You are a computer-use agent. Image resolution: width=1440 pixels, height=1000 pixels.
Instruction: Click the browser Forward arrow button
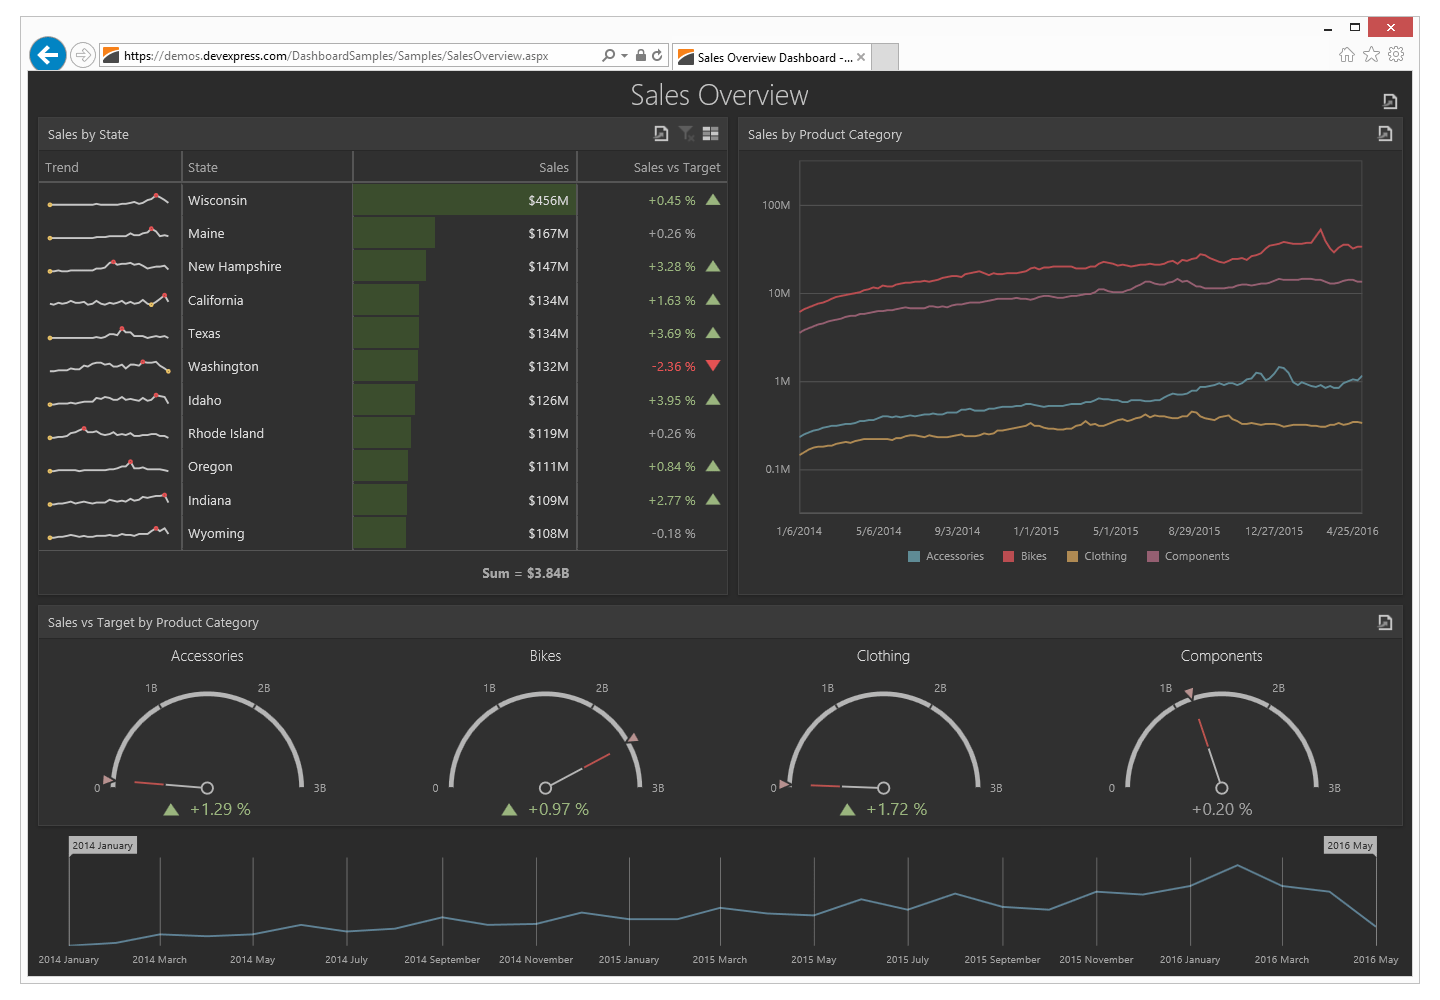pyautogui.click(x=83, y=55)
